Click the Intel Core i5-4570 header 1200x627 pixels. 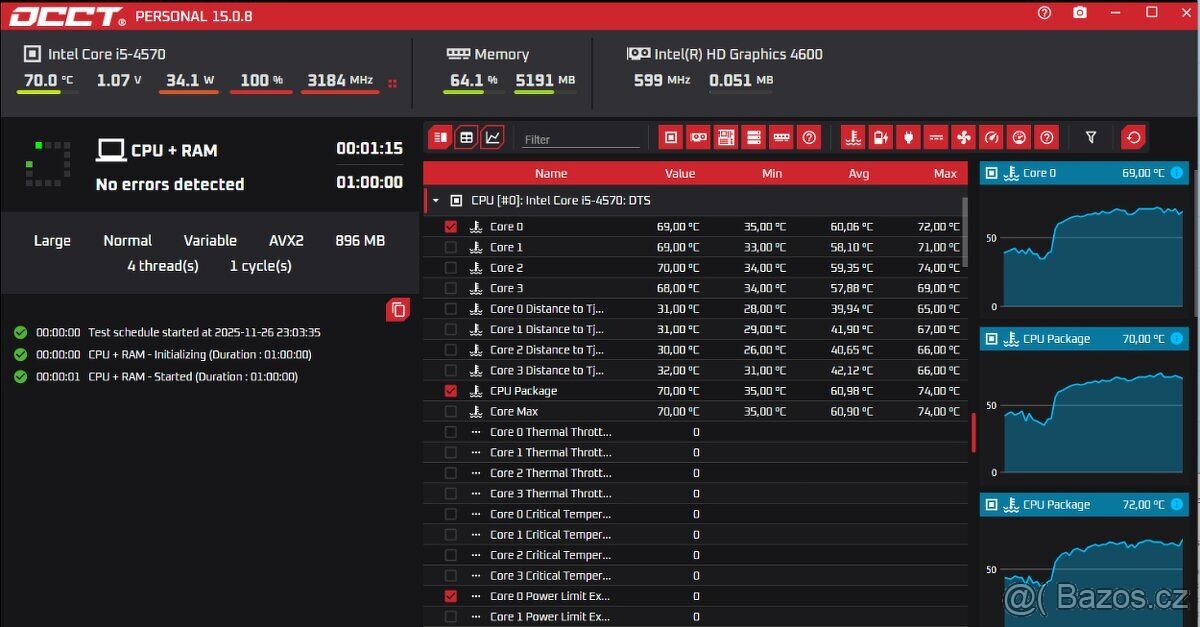95,54
